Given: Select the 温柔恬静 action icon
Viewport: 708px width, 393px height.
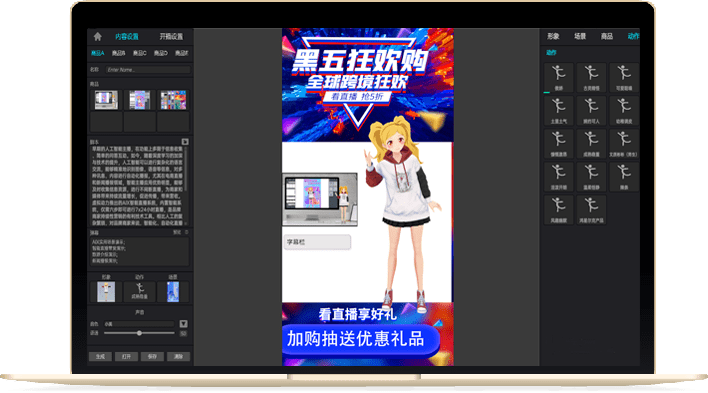Looking at the screenshot, I should [x=591, y=177].
